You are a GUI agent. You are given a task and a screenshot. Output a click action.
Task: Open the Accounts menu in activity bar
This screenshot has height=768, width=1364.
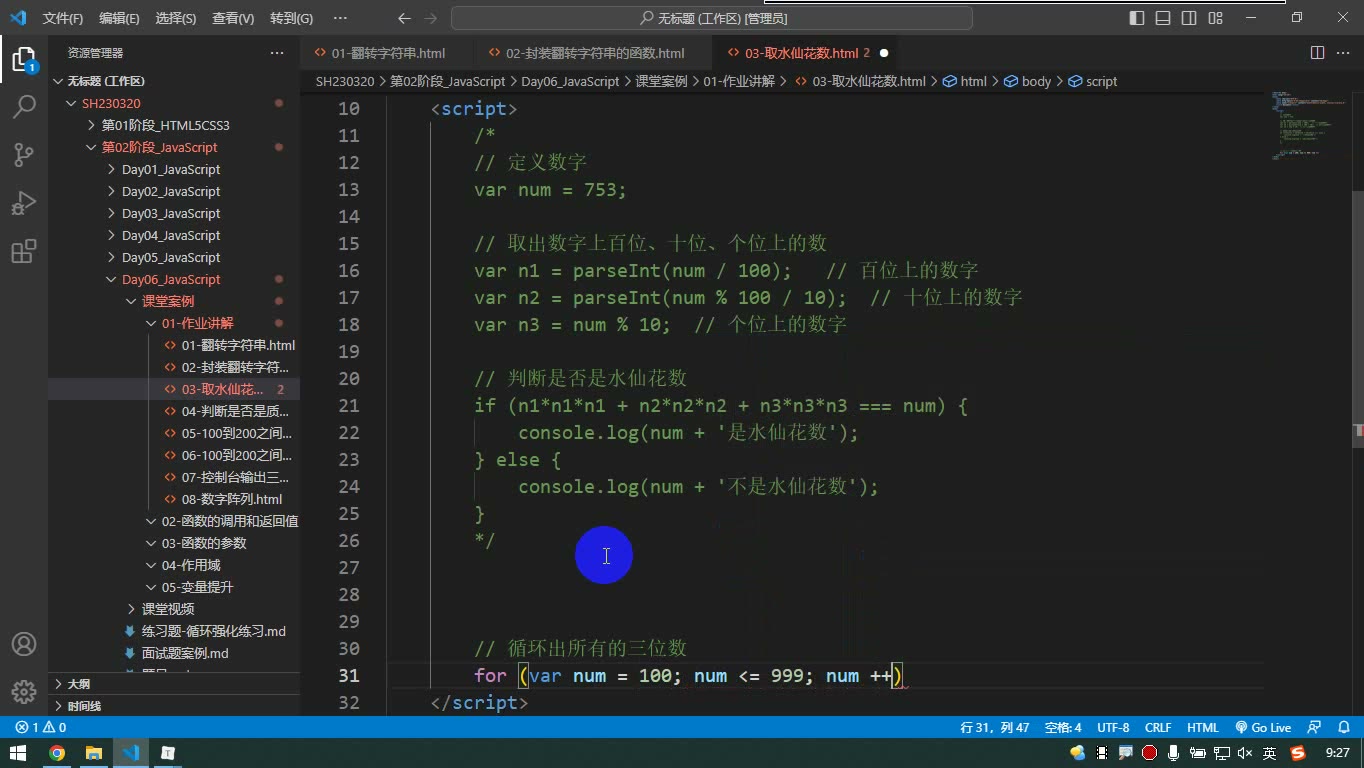24,644
